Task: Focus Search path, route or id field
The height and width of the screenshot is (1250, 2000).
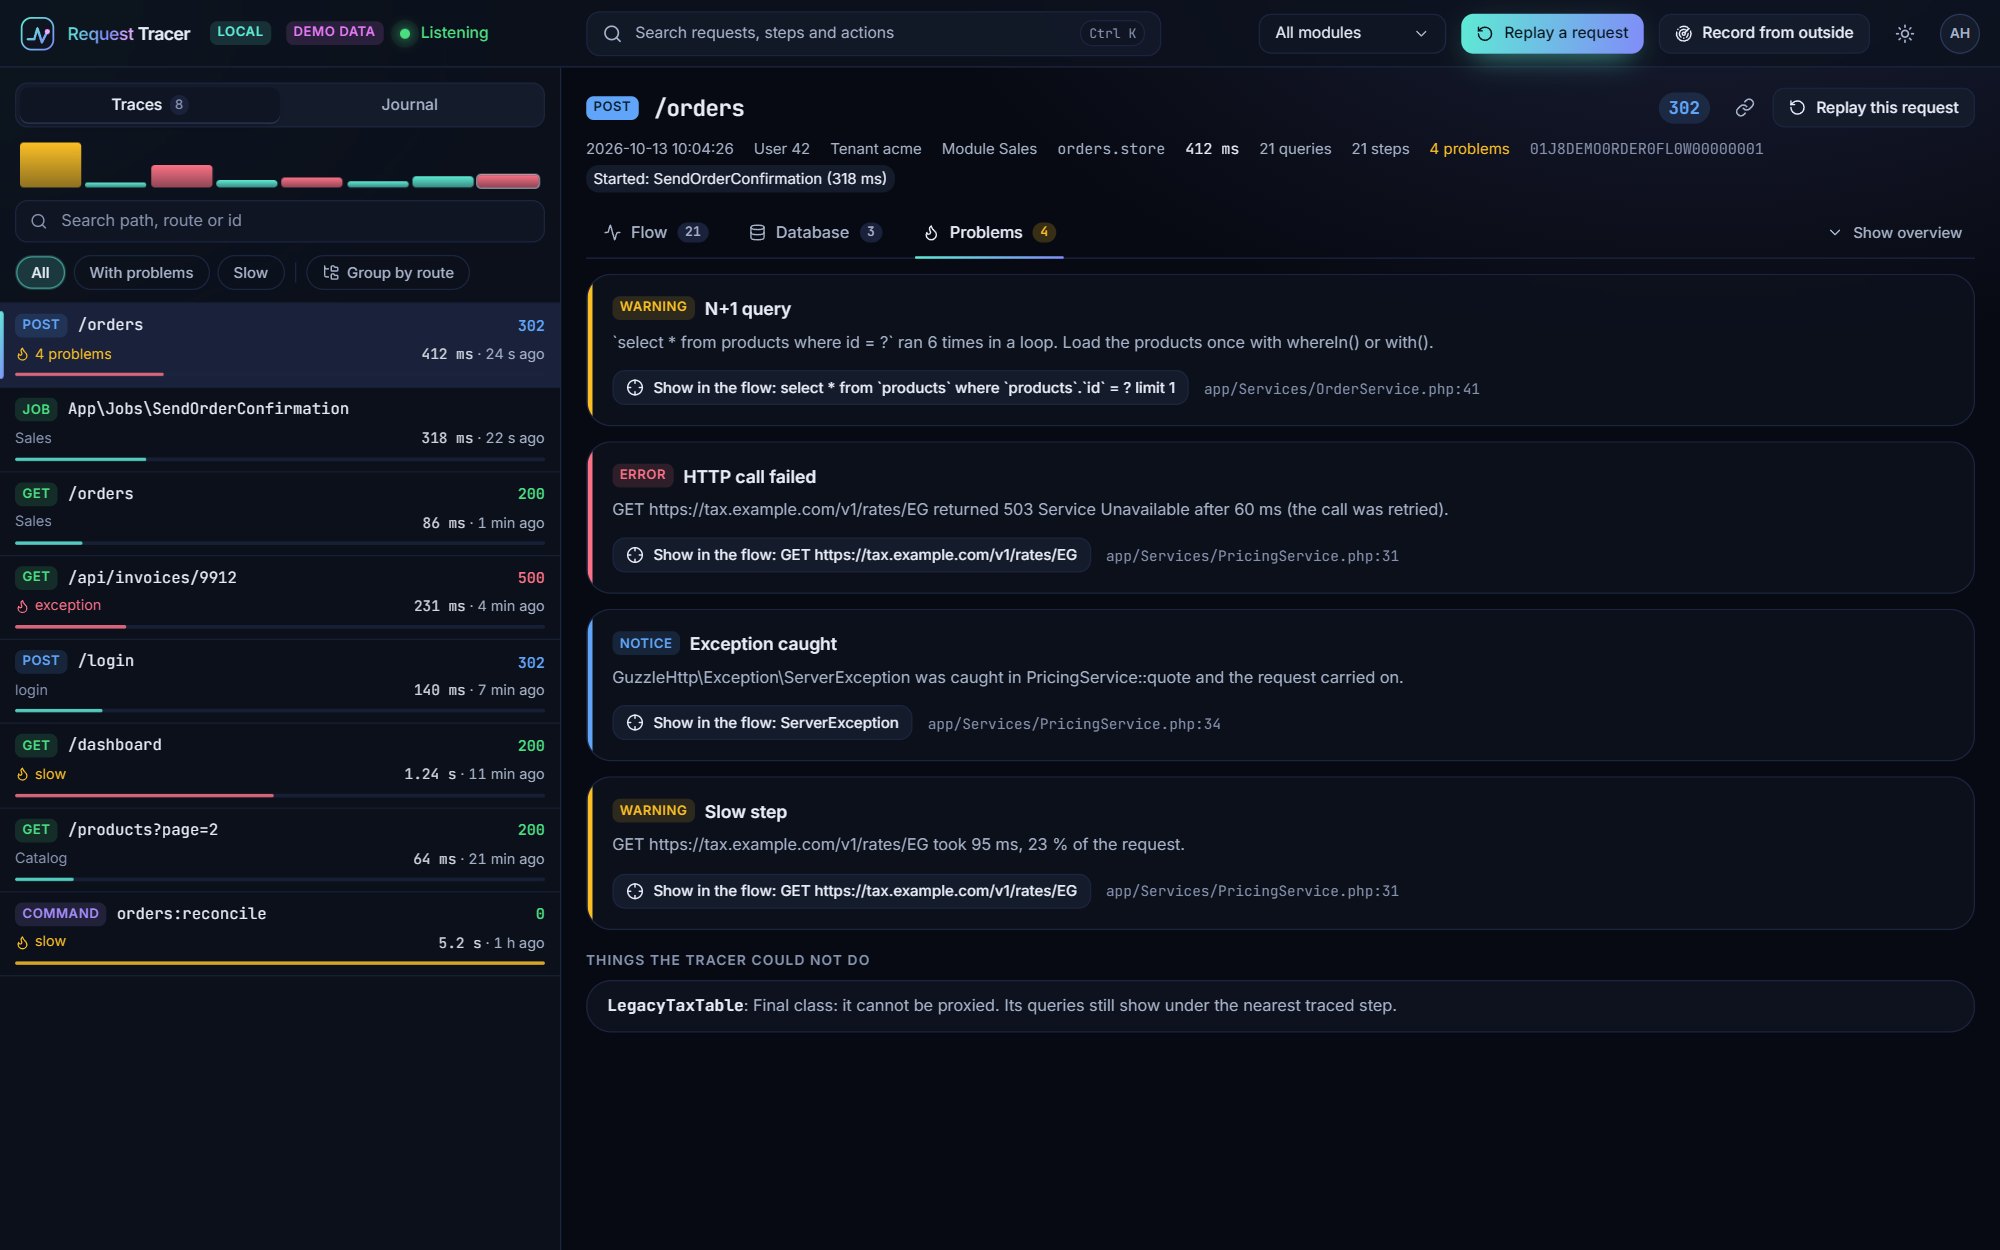Action: pyautogui.click(x=280, y=221)
